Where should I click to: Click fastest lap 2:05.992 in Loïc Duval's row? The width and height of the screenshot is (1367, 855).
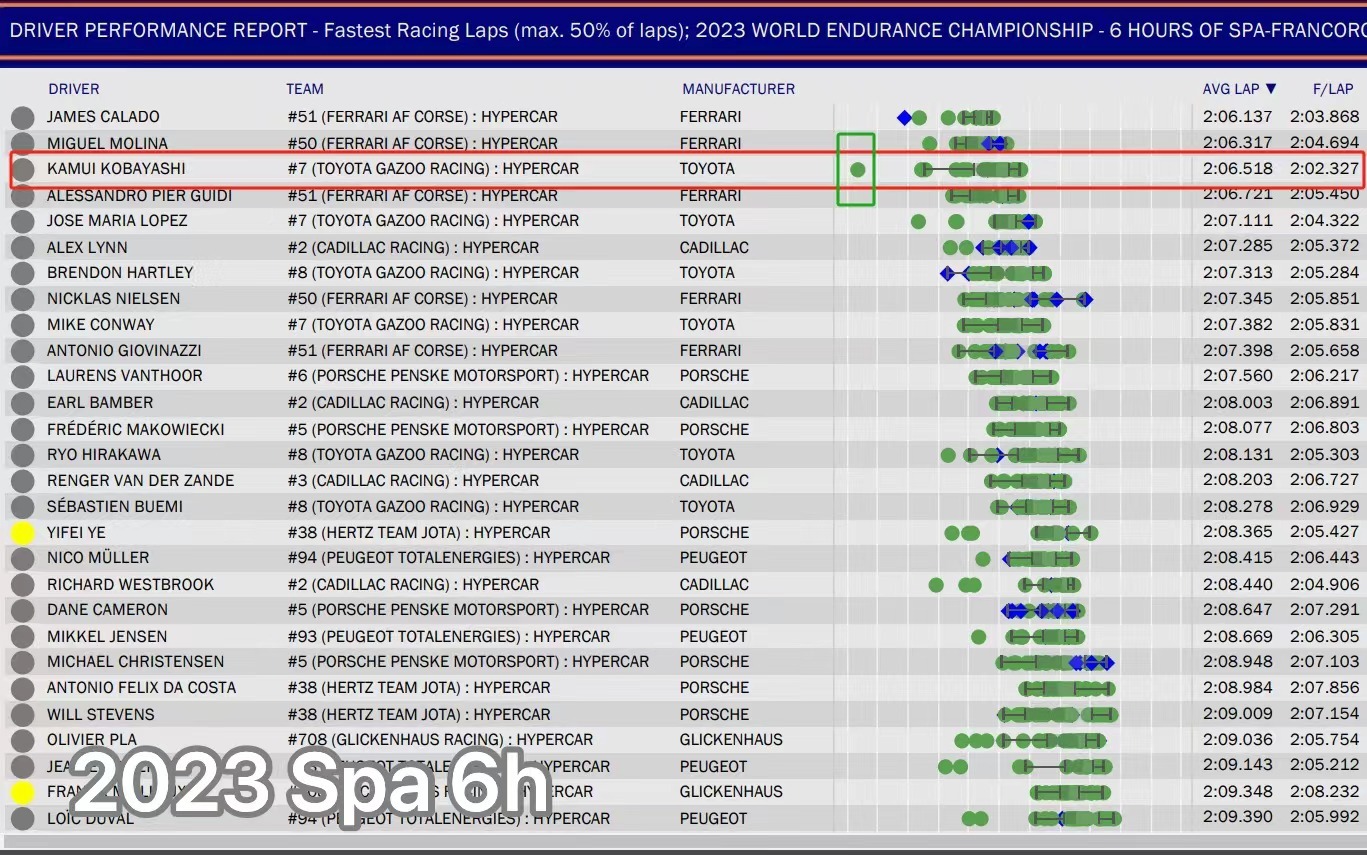click(x=1324, y=817)
